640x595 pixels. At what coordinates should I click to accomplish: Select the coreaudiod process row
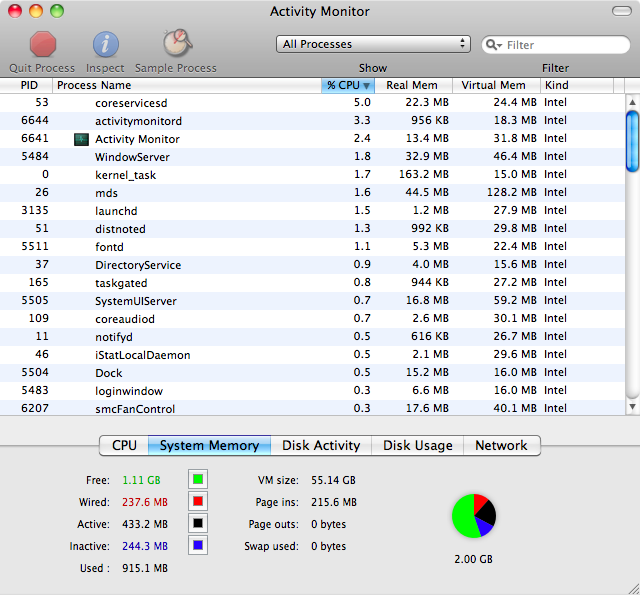[312, 319]
